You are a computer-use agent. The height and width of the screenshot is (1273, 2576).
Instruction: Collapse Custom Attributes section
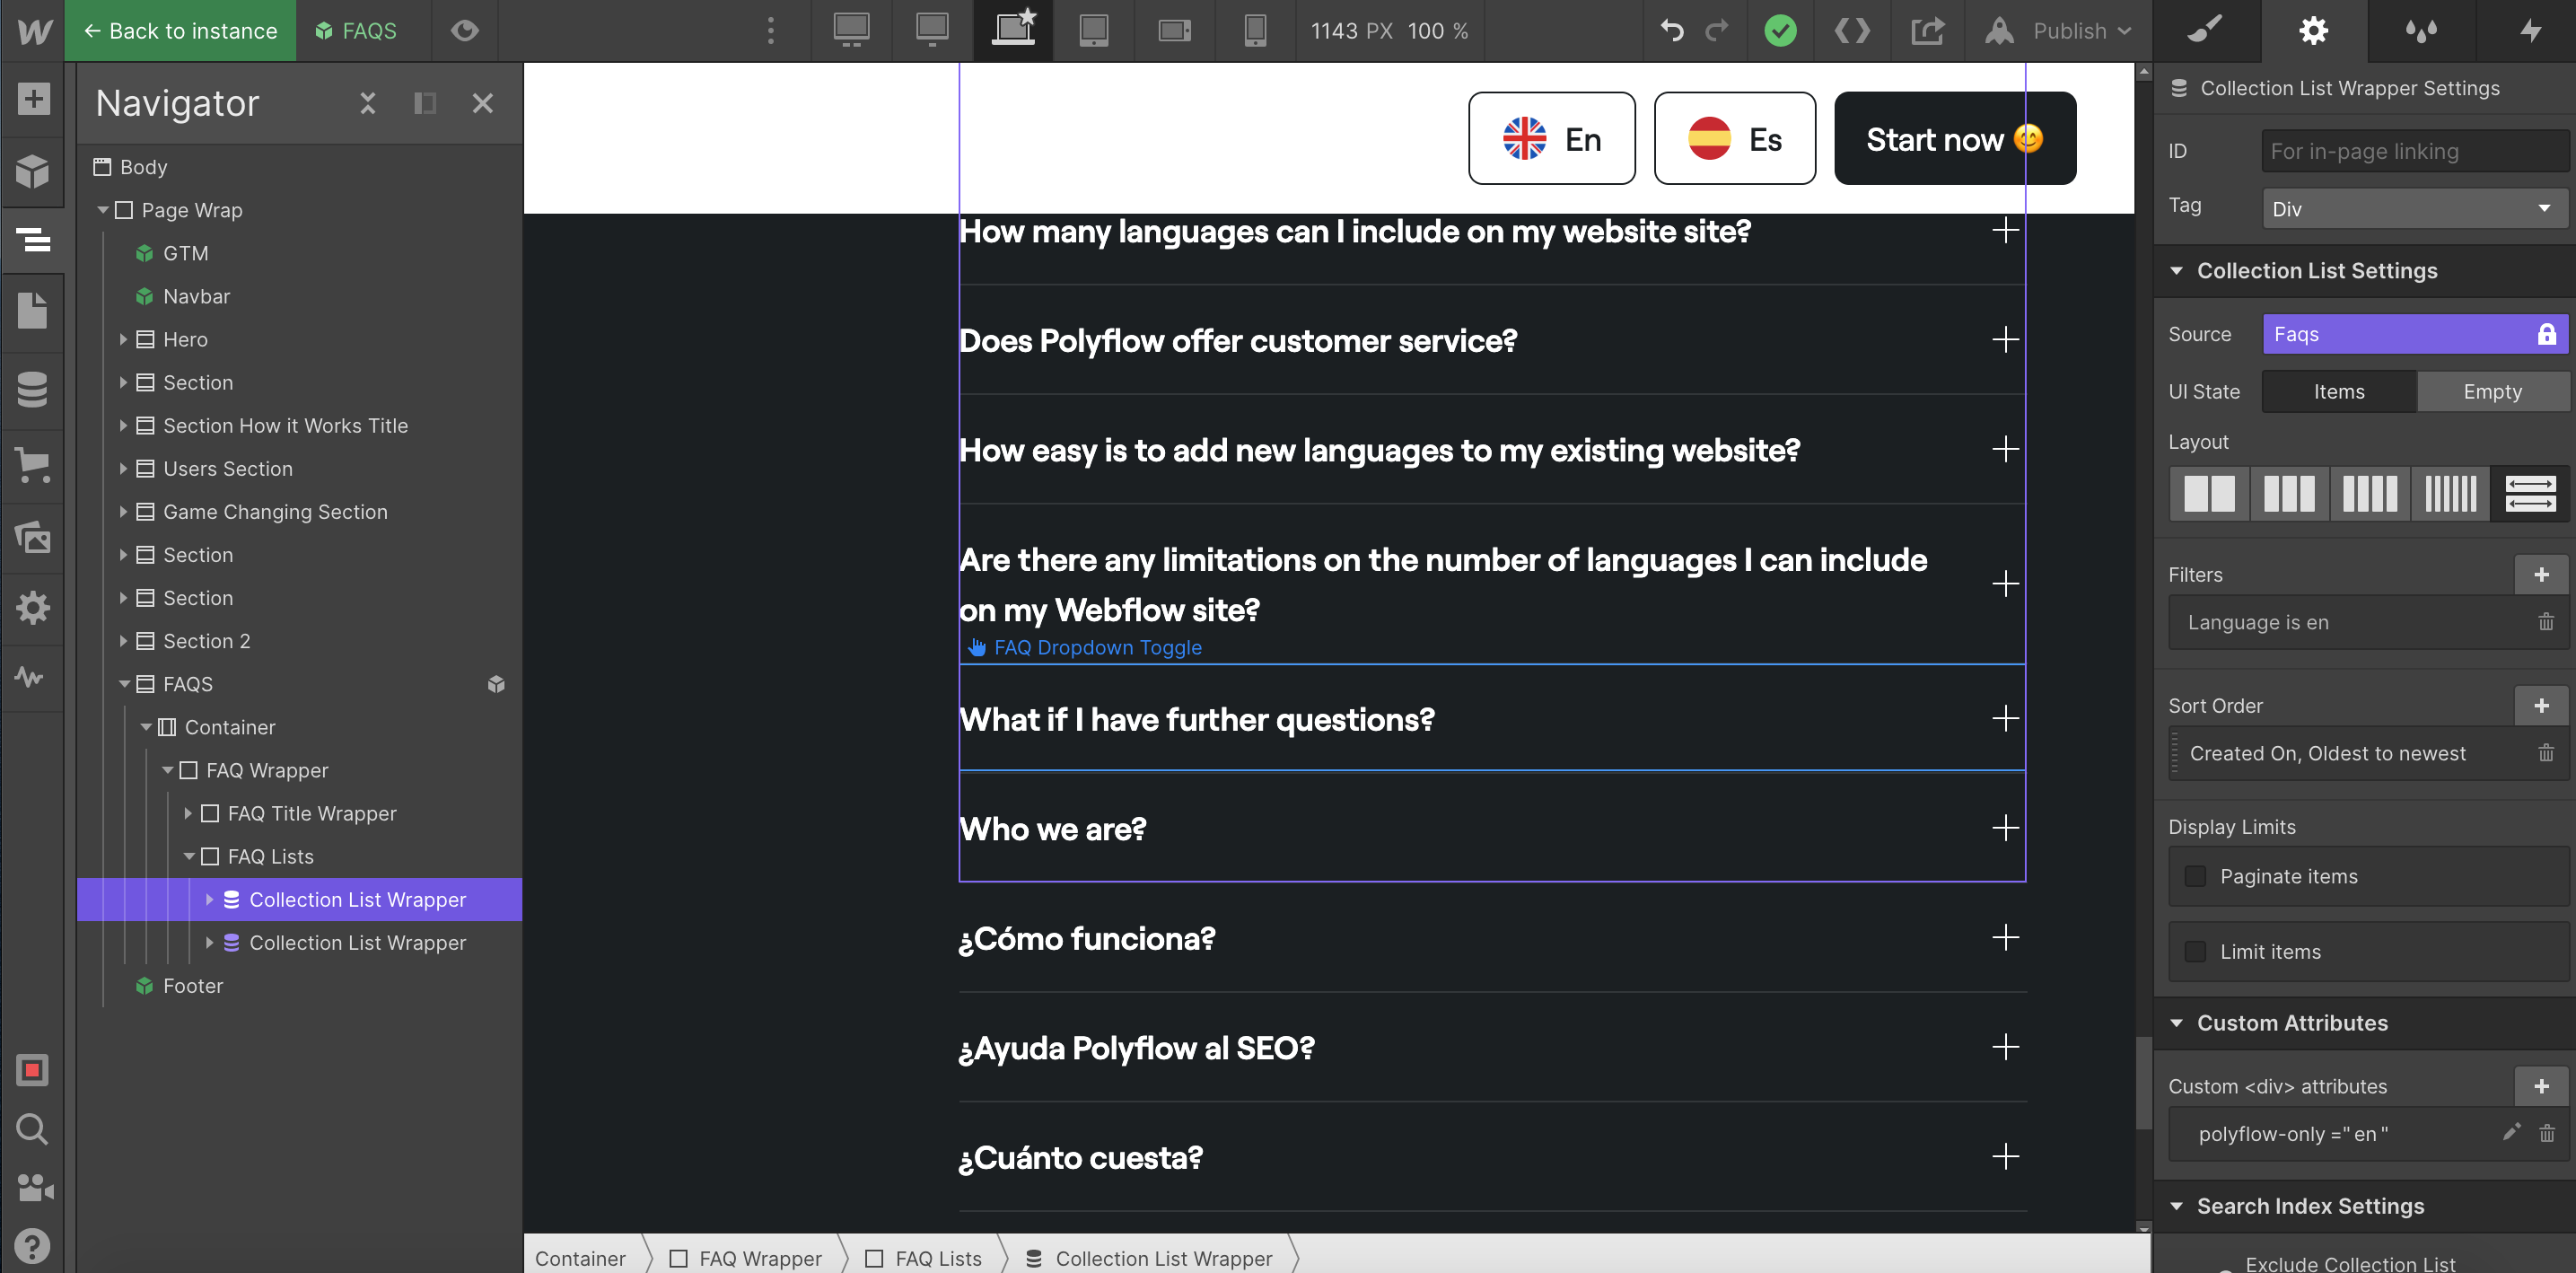click(2176, 1023)
